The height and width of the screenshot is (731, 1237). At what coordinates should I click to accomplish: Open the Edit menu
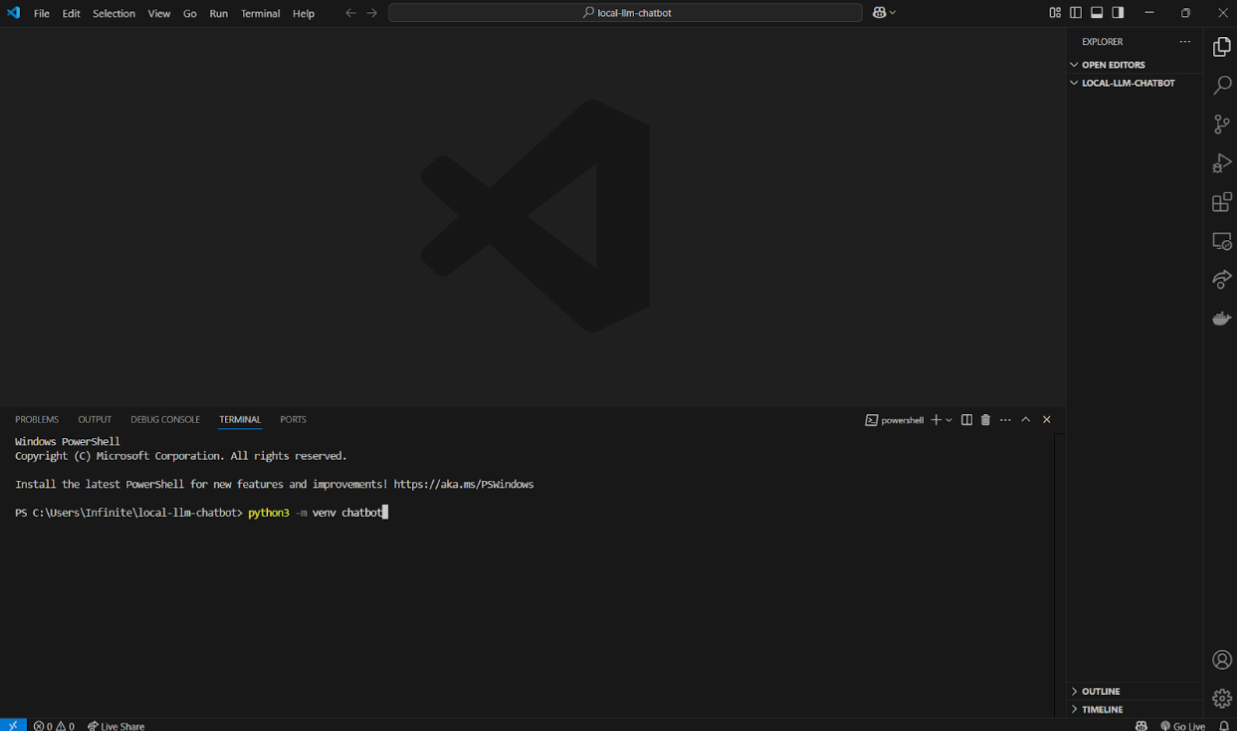coord(71,14)
